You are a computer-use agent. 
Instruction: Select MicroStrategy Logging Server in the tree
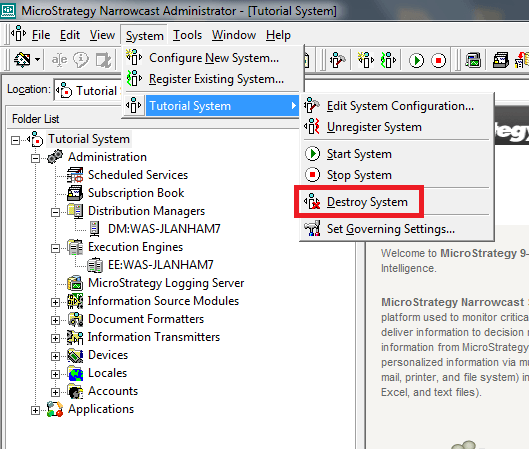(x=166, y=283)
